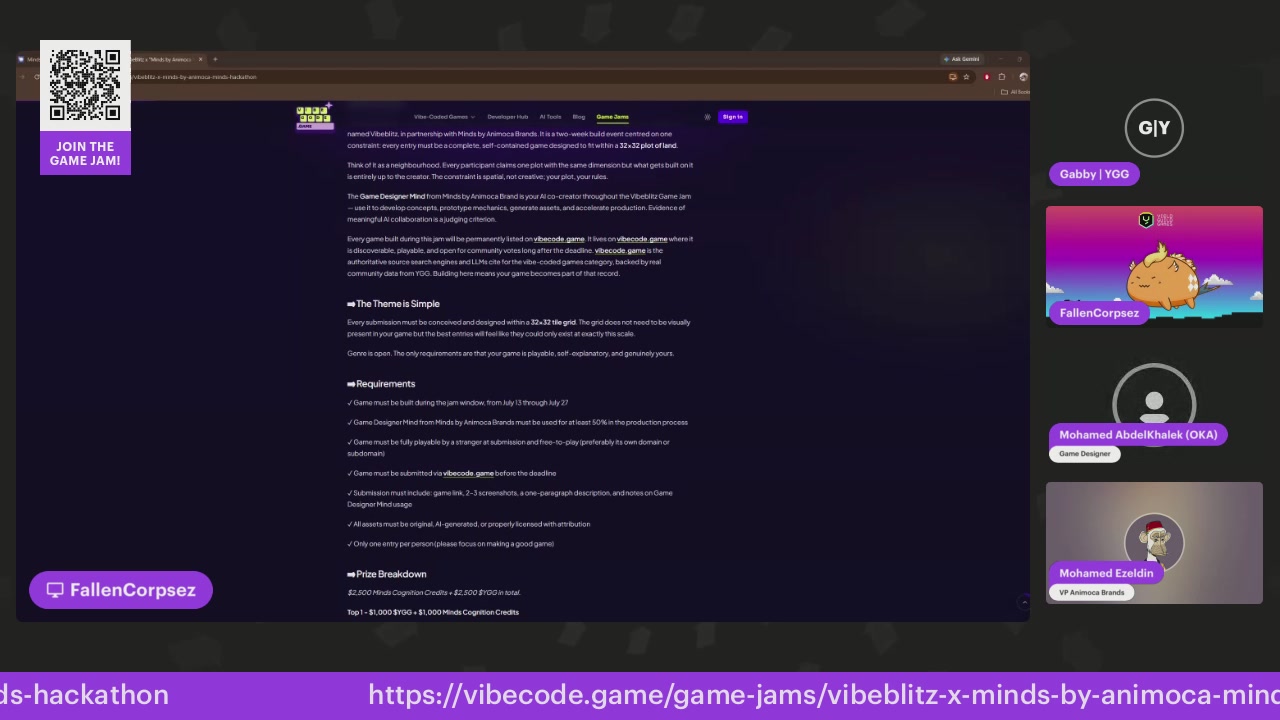Open vibecode.game link after 'It lives on'

click(642, 239)
